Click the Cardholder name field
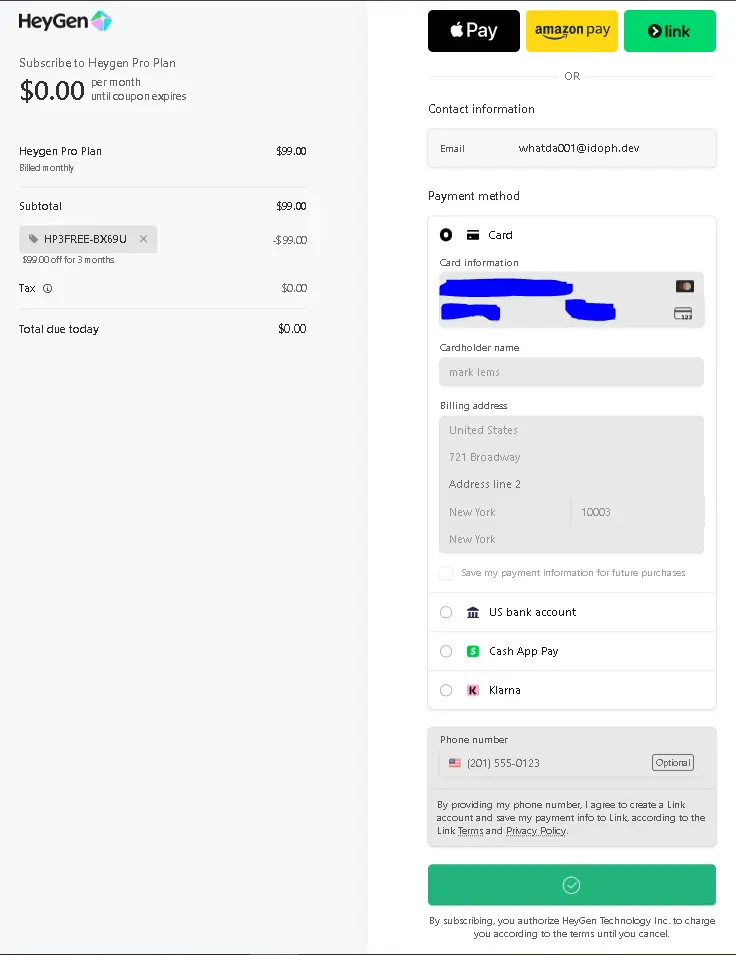 tap(571, 372)
